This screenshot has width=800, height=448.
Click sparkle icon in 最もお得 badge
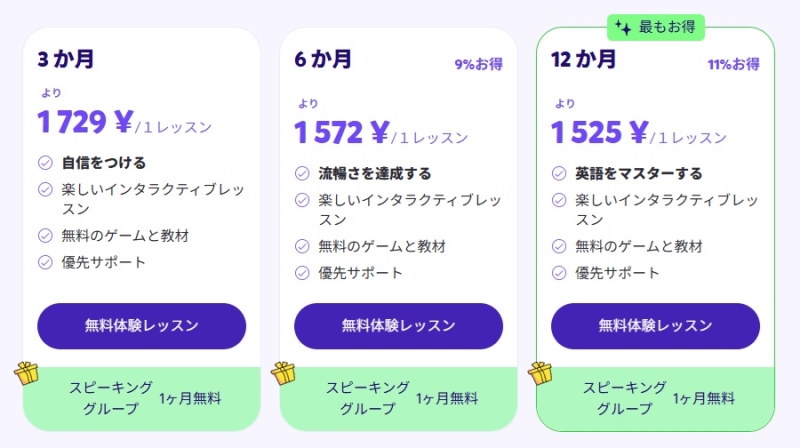pyautogui.click(x=623, y=28)
